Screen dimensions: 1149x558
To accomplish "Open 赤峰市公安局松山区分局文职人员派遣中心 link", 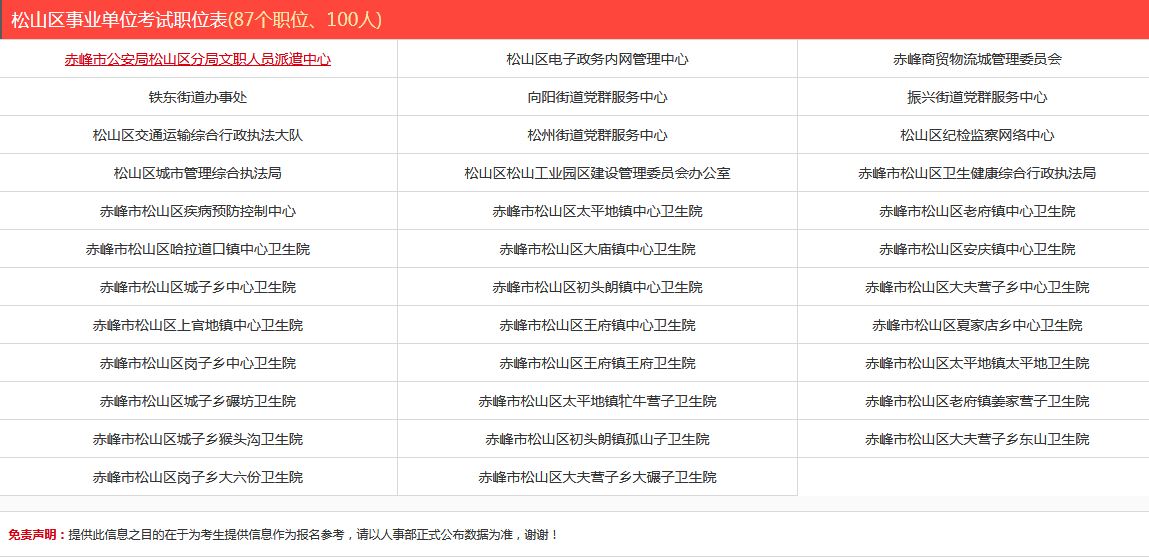I will 198,59.
